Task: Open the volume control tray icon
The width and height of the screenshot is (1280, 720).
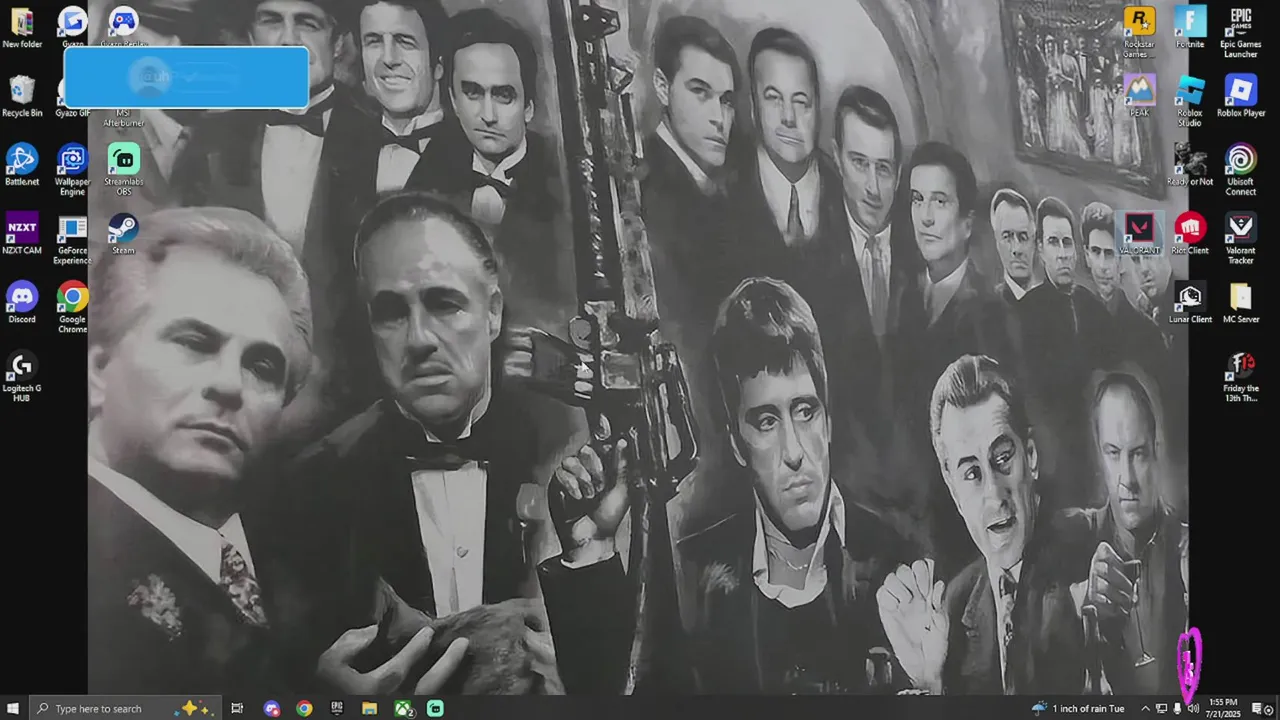Action: click(1193, 708)
